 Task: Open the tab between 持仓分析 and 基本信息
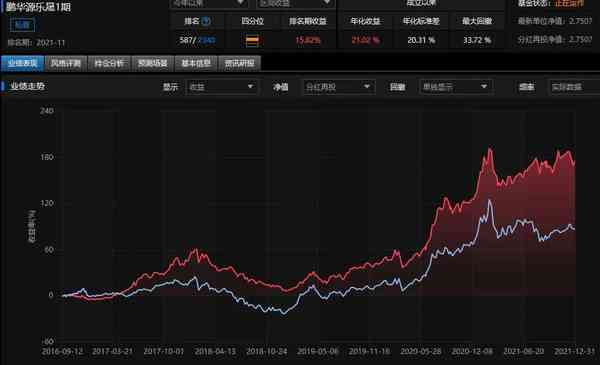[x=153, y=63]
